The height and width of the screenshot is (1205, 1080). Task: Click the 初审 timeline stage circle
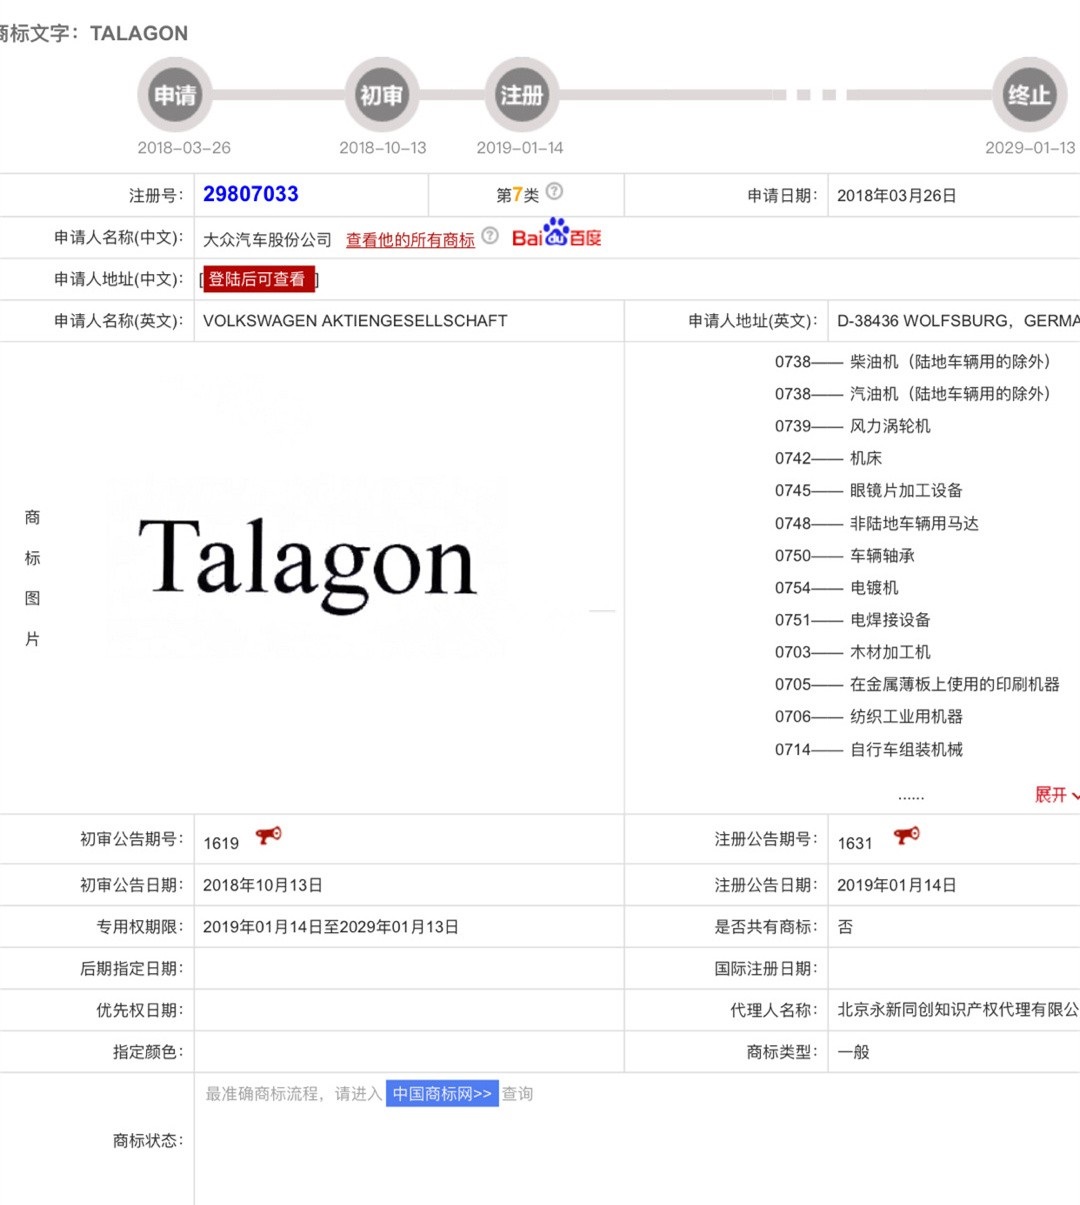click(x=381, y=95)
